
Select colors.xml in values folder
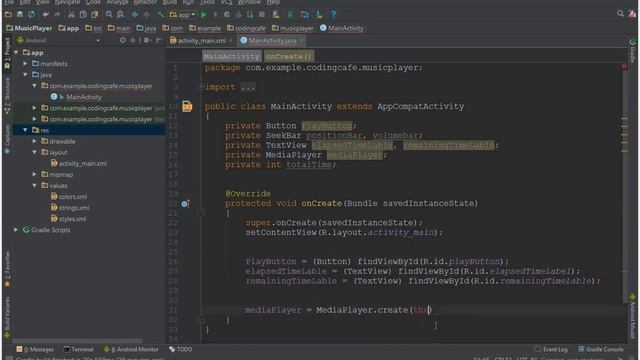click(69, 197)
